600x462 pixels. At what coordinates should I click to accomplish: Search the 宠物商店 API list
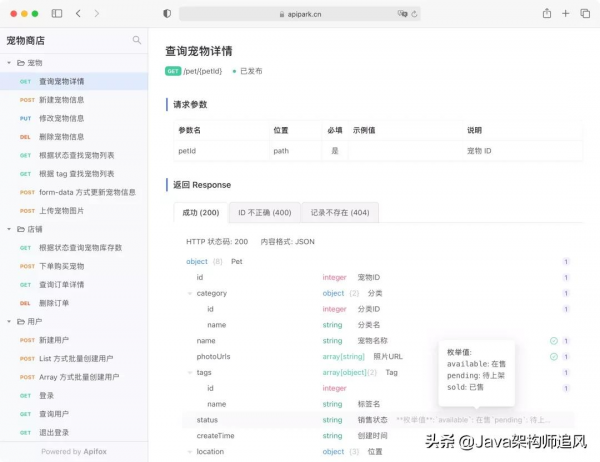point(137,40)
